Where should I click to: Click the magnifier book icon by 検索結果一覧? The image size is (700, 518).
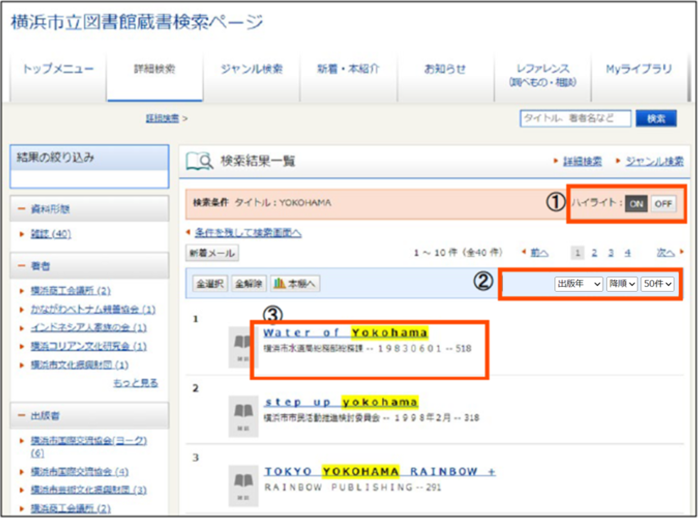tap(199, 161)
